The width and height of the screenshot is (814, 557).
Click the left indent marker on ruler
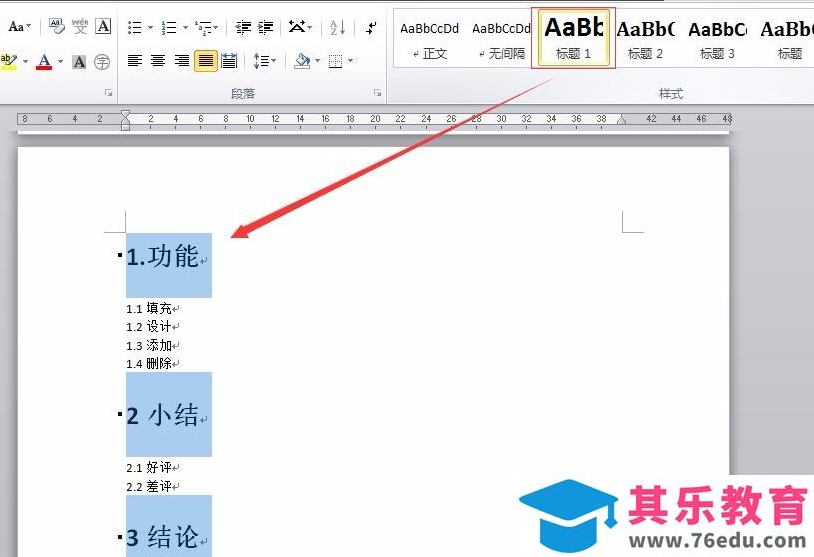point(125,120)
